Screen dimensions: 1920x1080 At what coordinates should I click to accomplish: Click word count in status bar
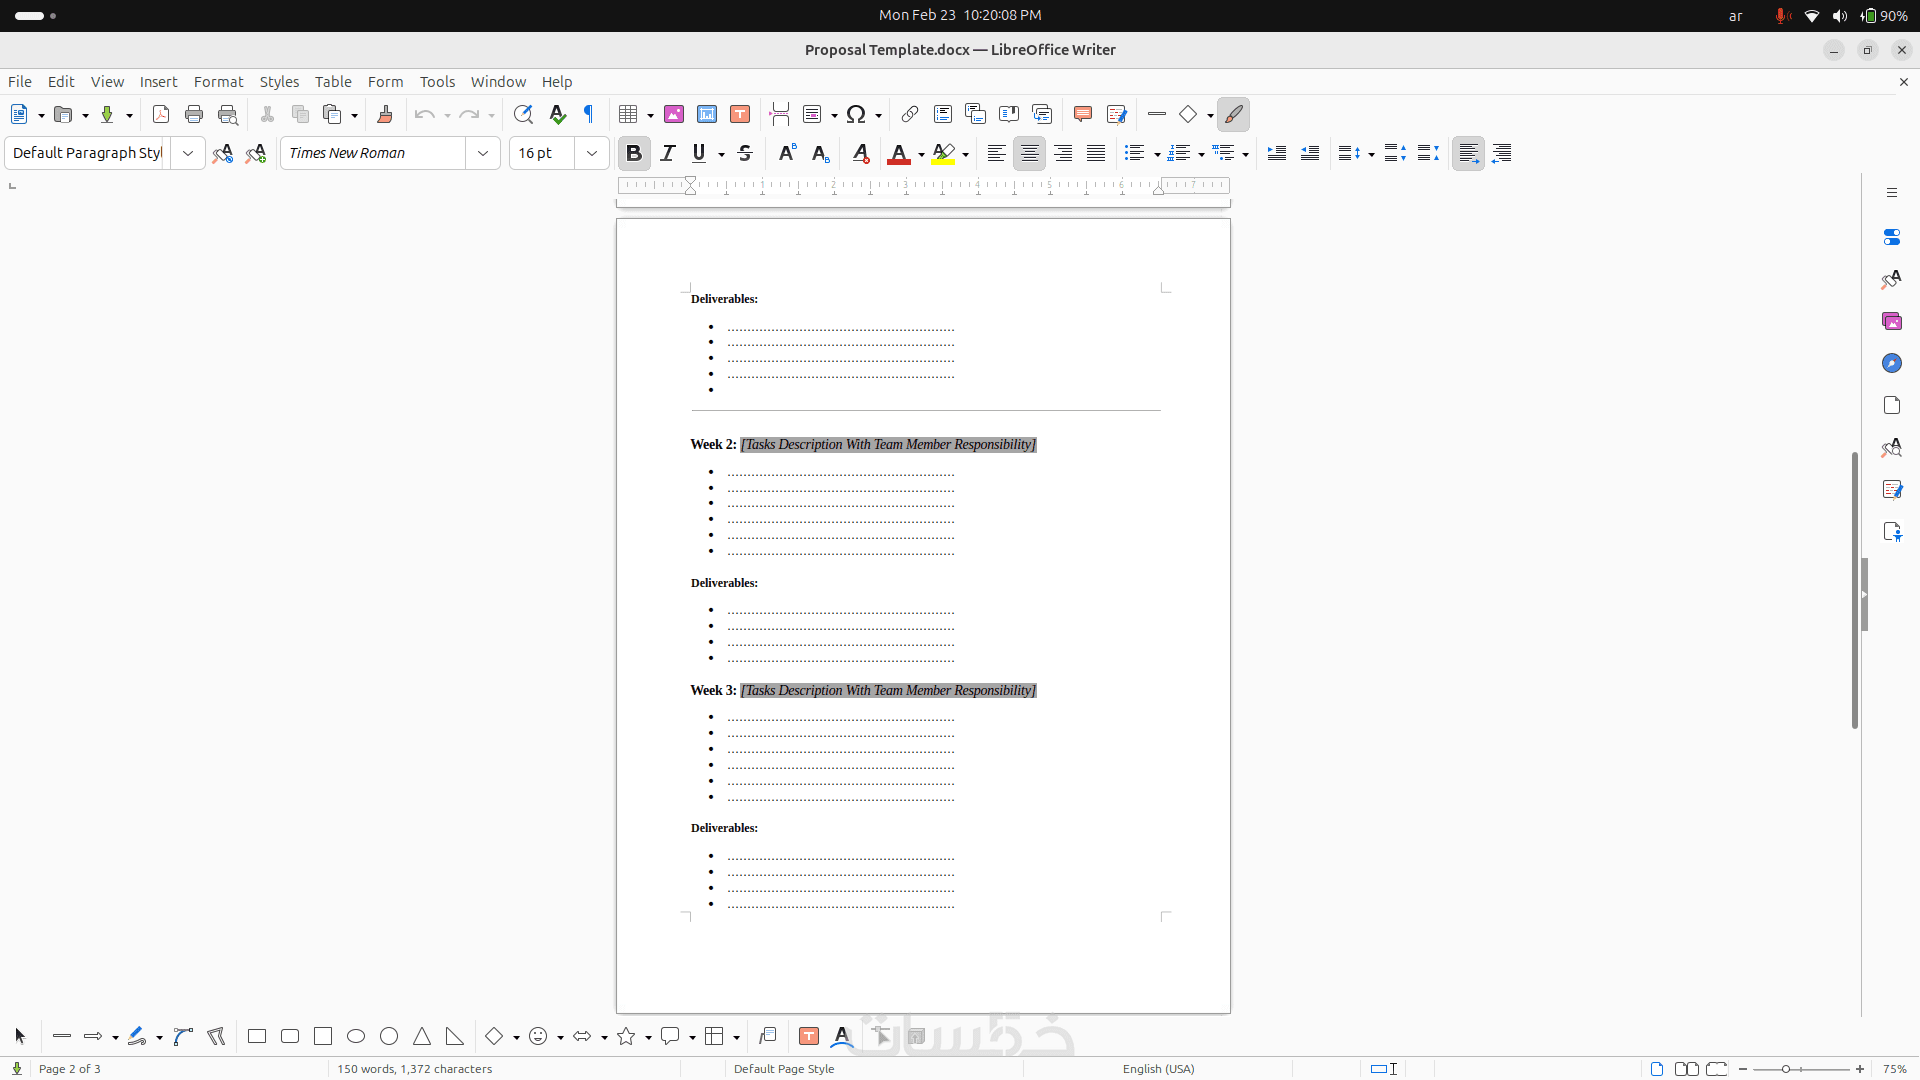coord(414,1068)
